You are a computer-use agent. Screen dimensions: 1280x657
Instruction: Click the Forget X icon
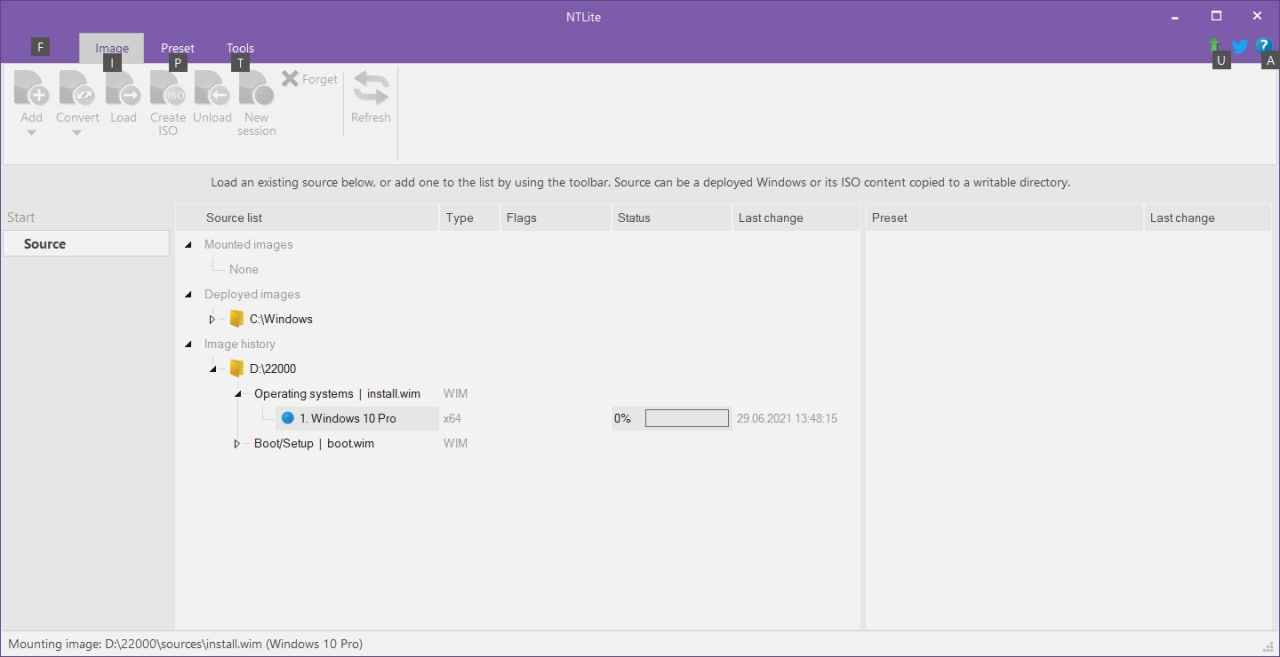click(290, 79)
